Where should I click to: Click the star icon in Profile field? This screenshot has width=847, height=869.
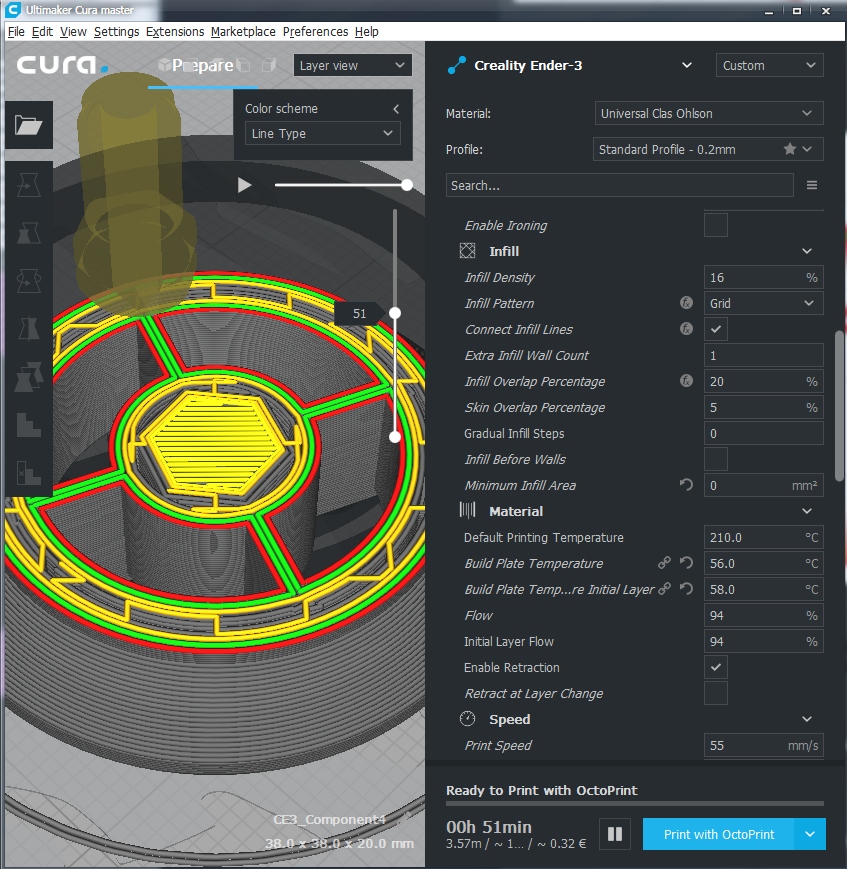(x=790, y=149)
